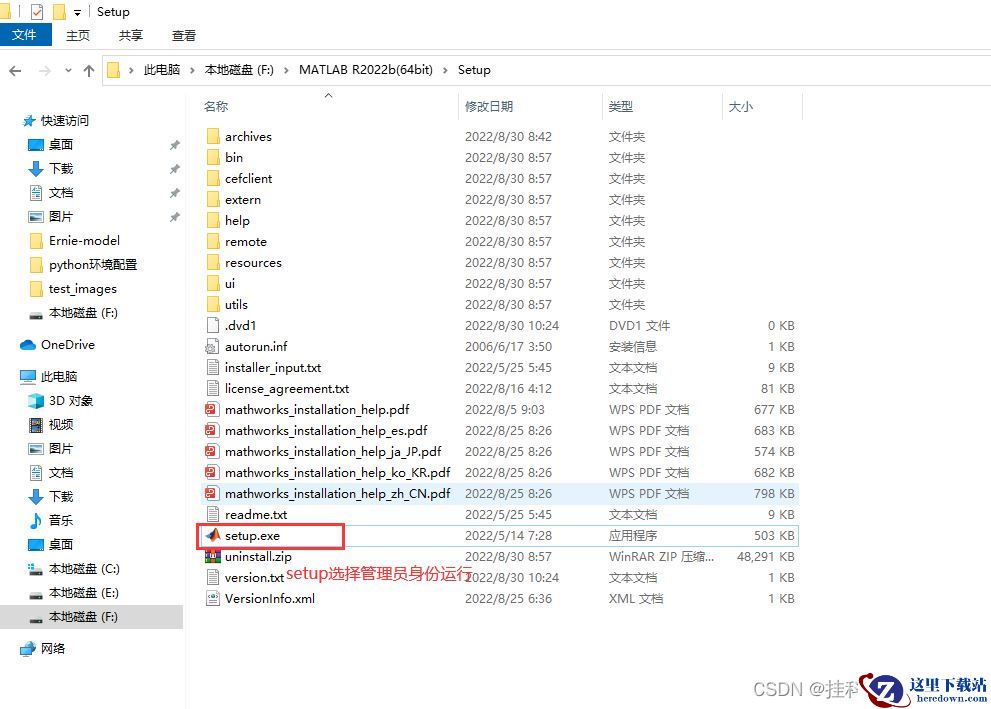Click the properties checkmark icon in title bar
Image resolution: width=991 pixels, height=709 pixels.
click(x=37, y=11)
